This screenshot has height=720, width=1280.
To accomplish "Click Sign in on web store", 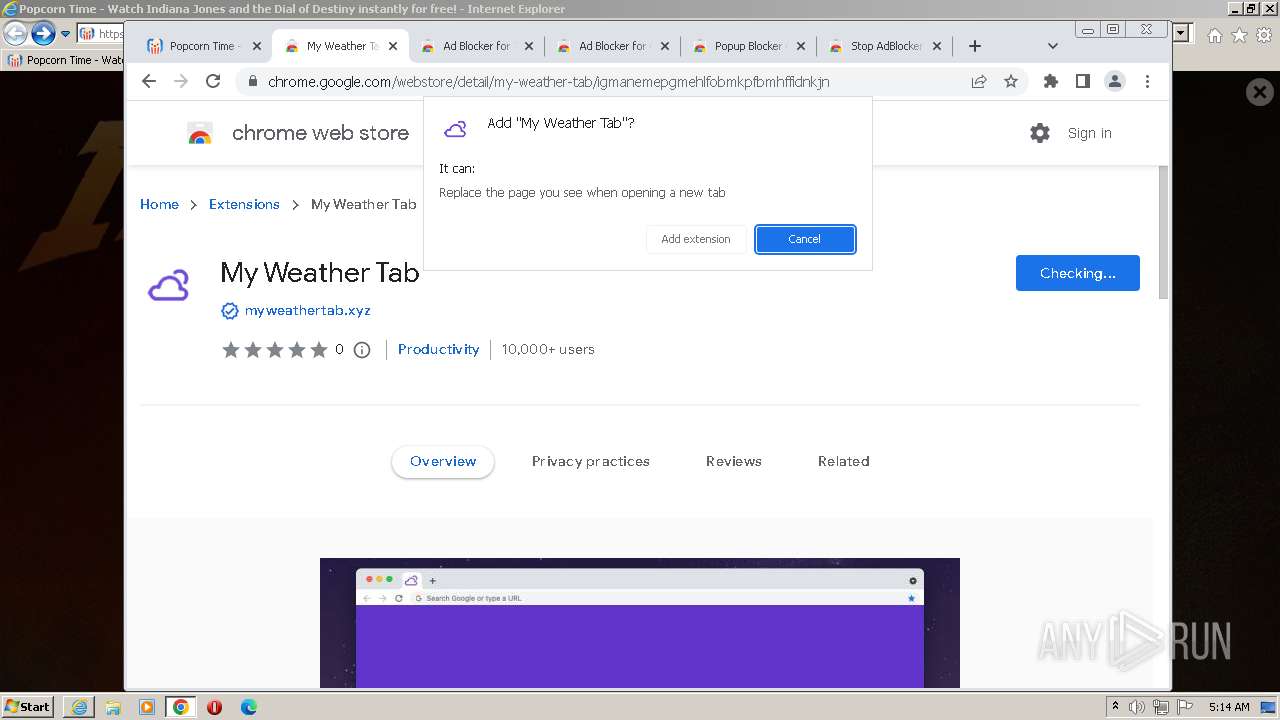I will point(1089,133).
